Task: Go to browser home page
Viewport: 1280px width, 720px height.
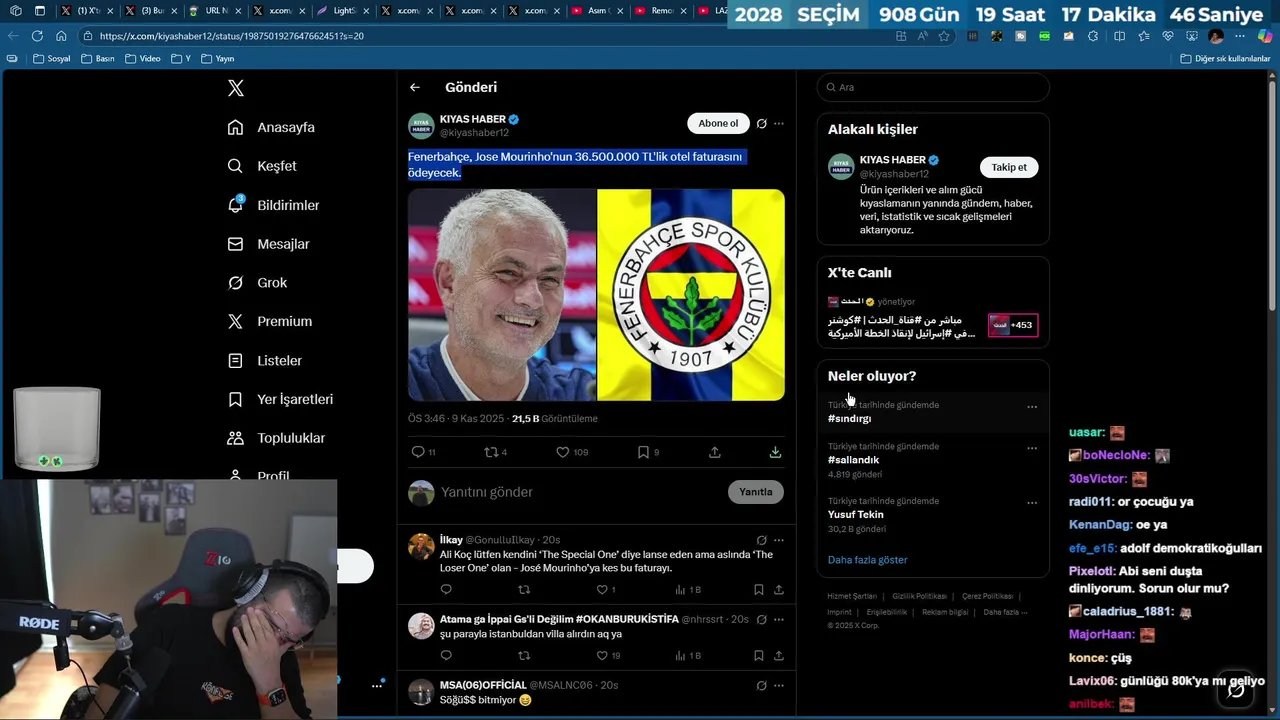Action: coord(61,36)
